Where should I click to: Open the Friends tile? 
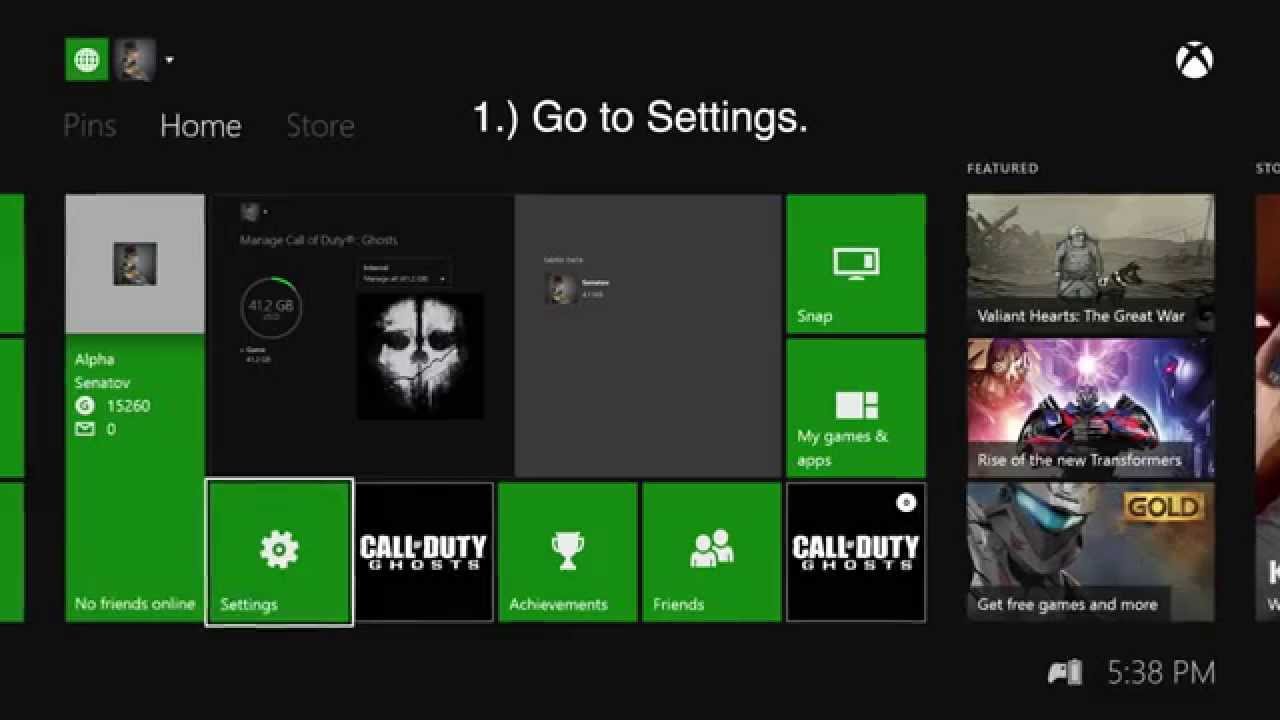click(712, 552)
